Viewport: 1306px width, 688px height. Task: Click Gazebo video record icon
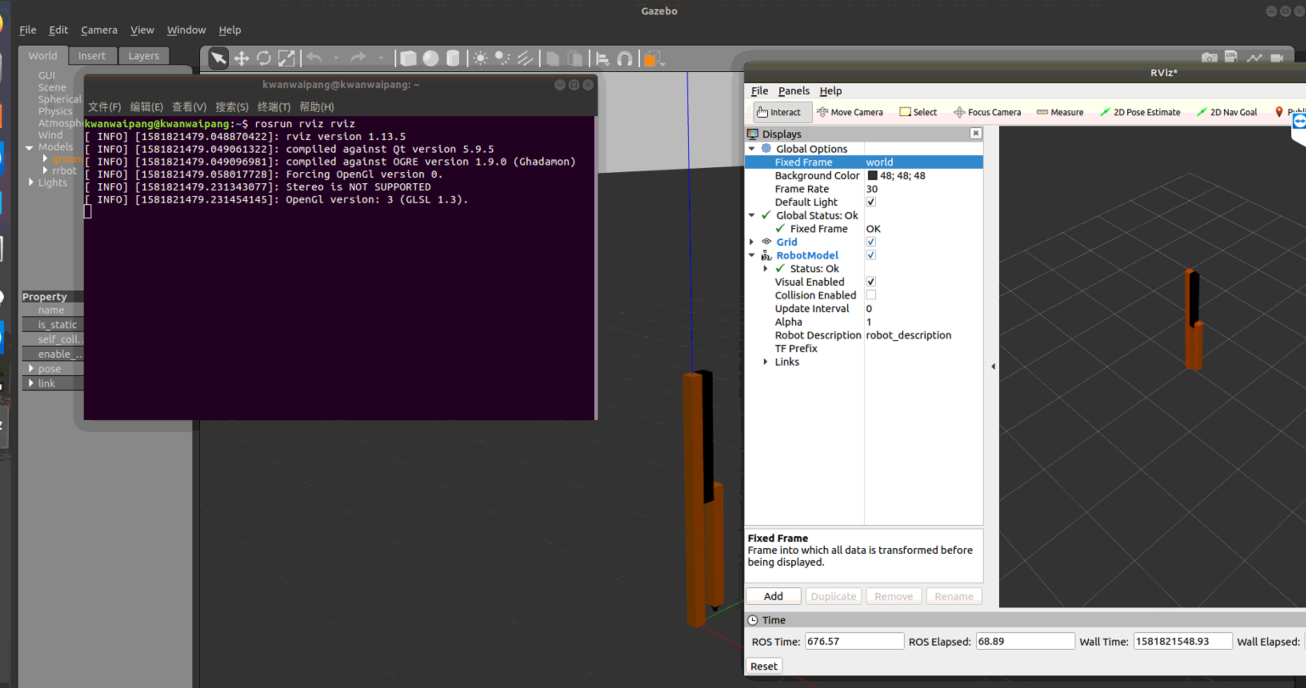coord(1277,58)
